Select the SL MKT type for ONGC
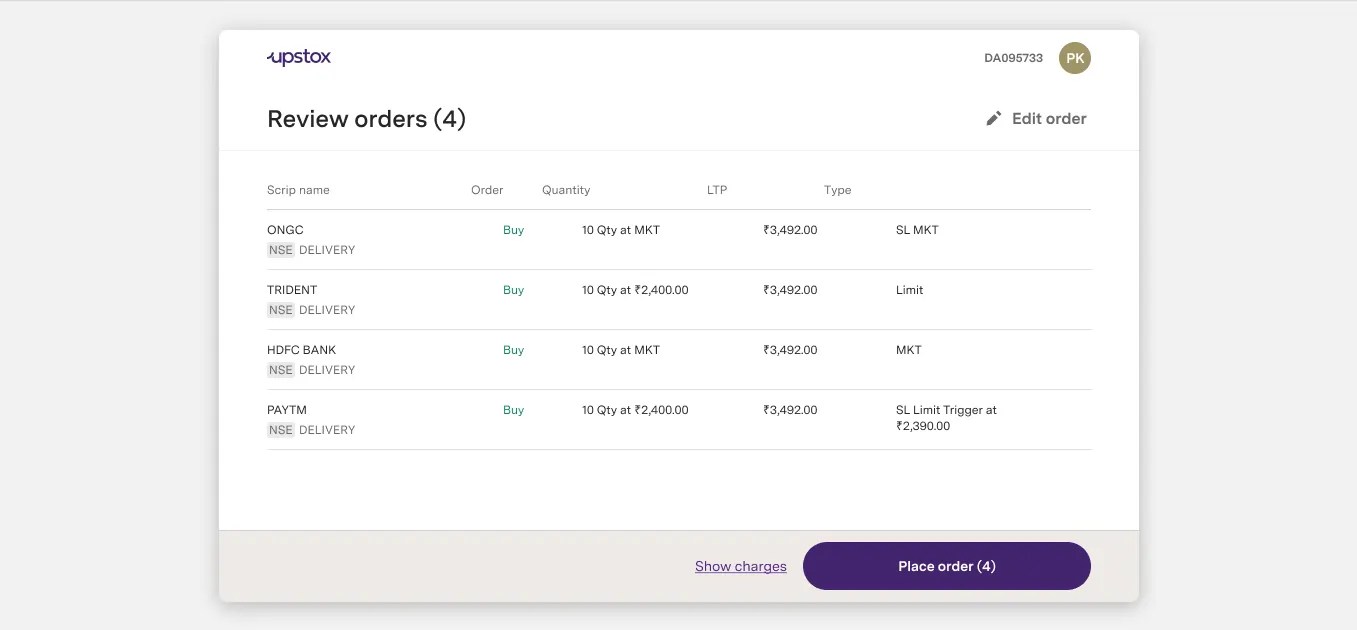Viewport: 1357px width, 630px height. [x=918, y=229]
